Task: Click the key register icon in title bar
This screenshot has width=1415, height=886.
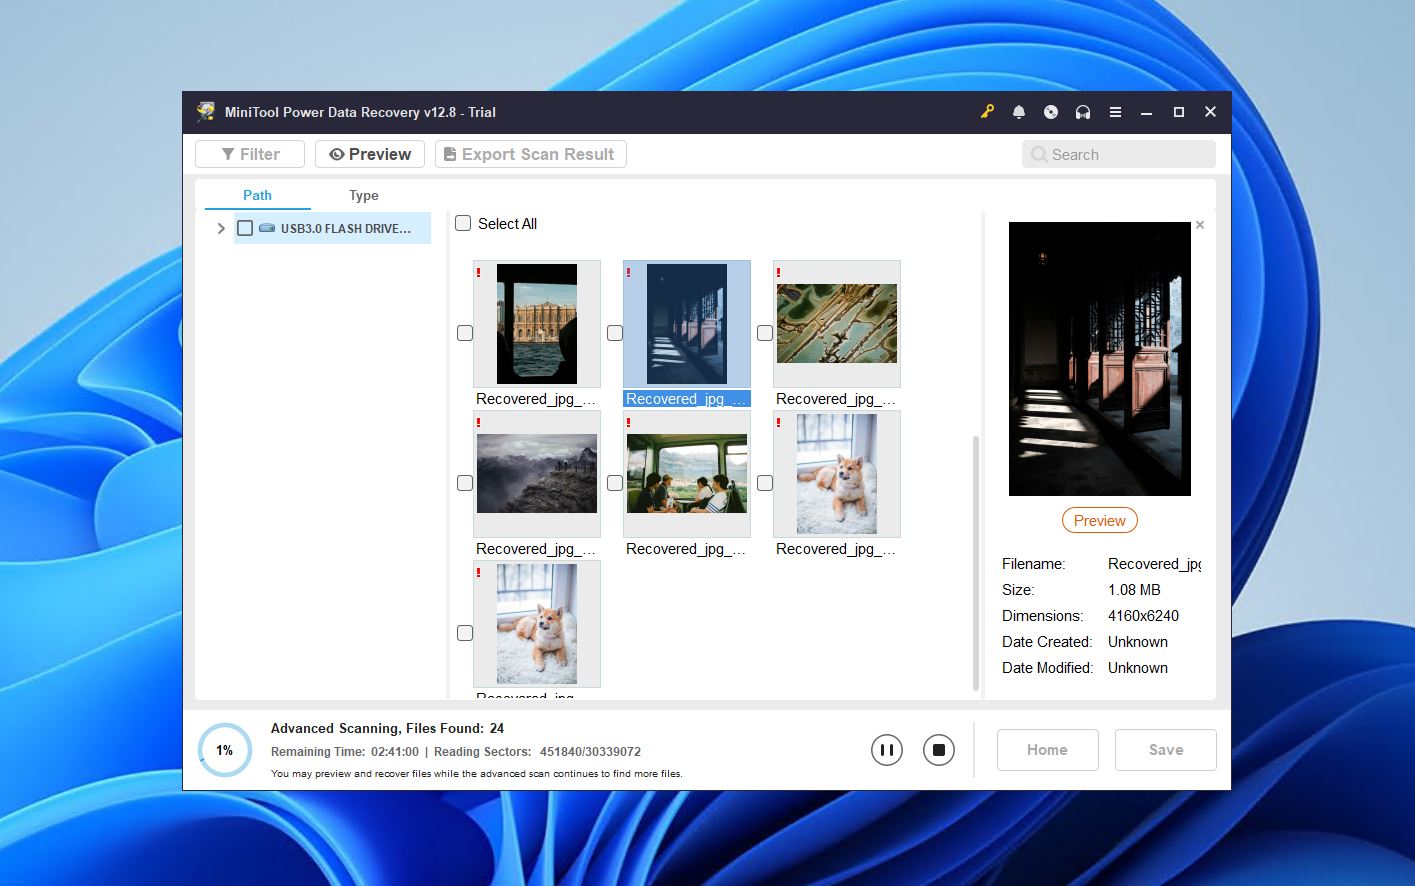Action: [x=987, y=112]
